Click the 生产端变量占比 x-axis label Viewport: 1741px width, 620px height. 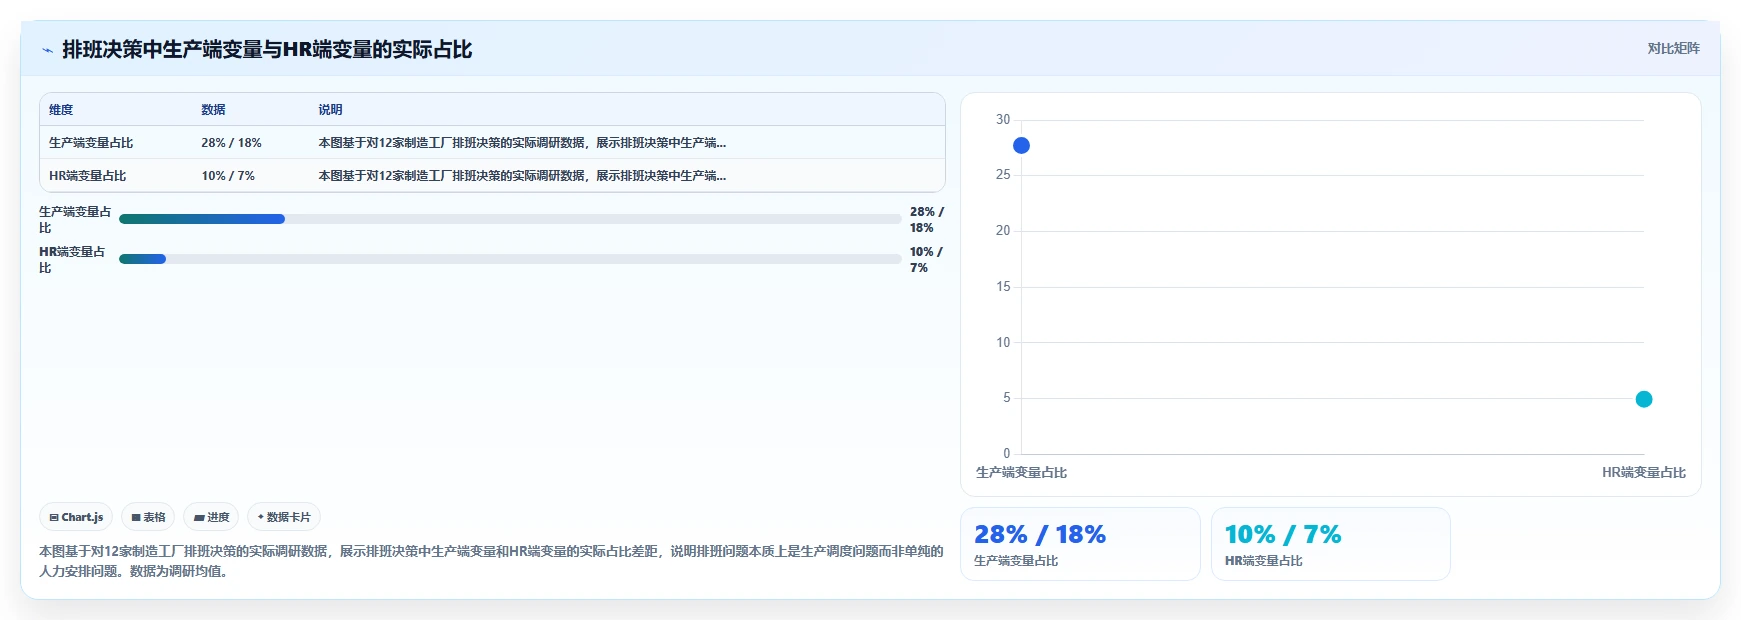tap(1021, 473)
